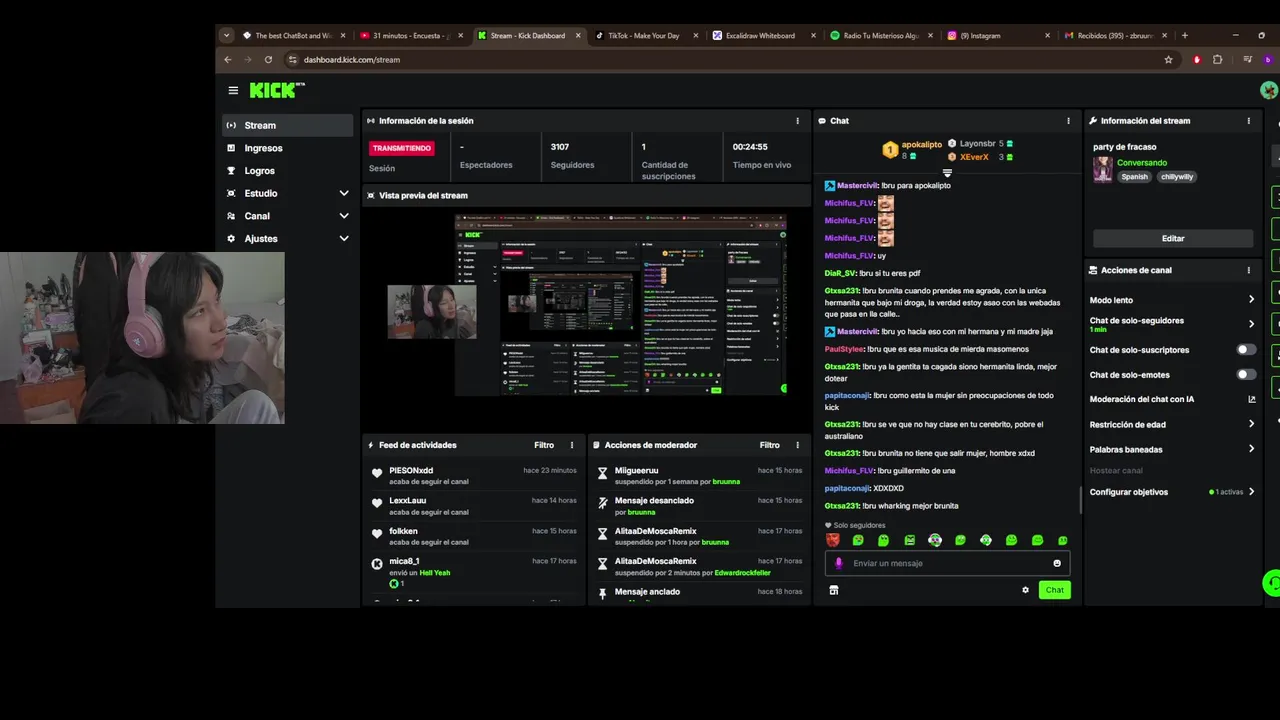Toggle Chat de solo-suscriptores
Image resolution: width=1280 pixels, height=720 pixels.
(1246, 350)
